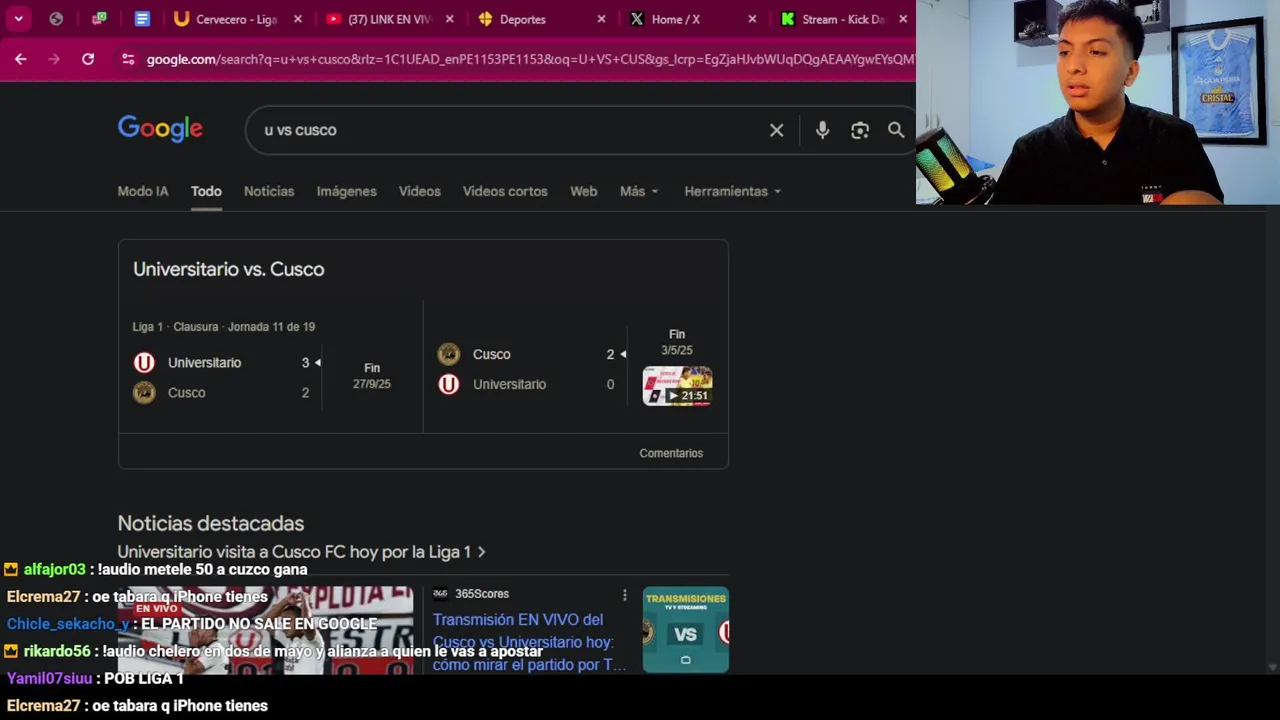Open the pinned Google Docs tab
This screenshot has width=1280, height=720.
142,19
